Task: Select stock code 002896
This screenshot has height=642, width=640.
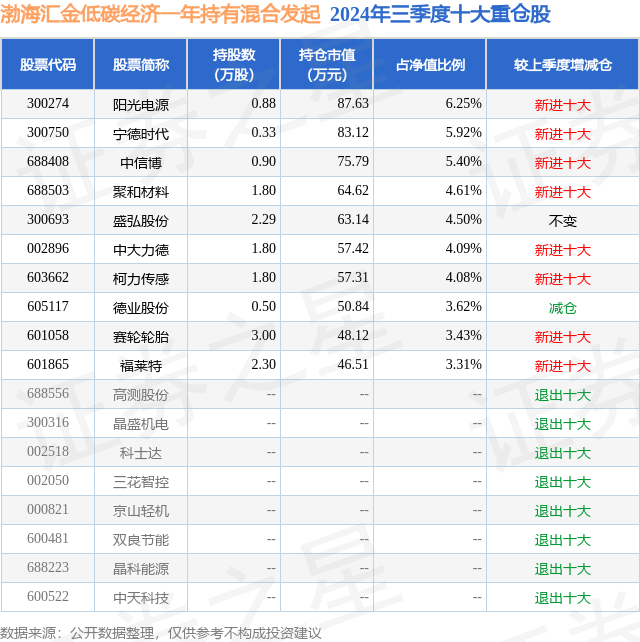Action: click(x=48, y=249)
